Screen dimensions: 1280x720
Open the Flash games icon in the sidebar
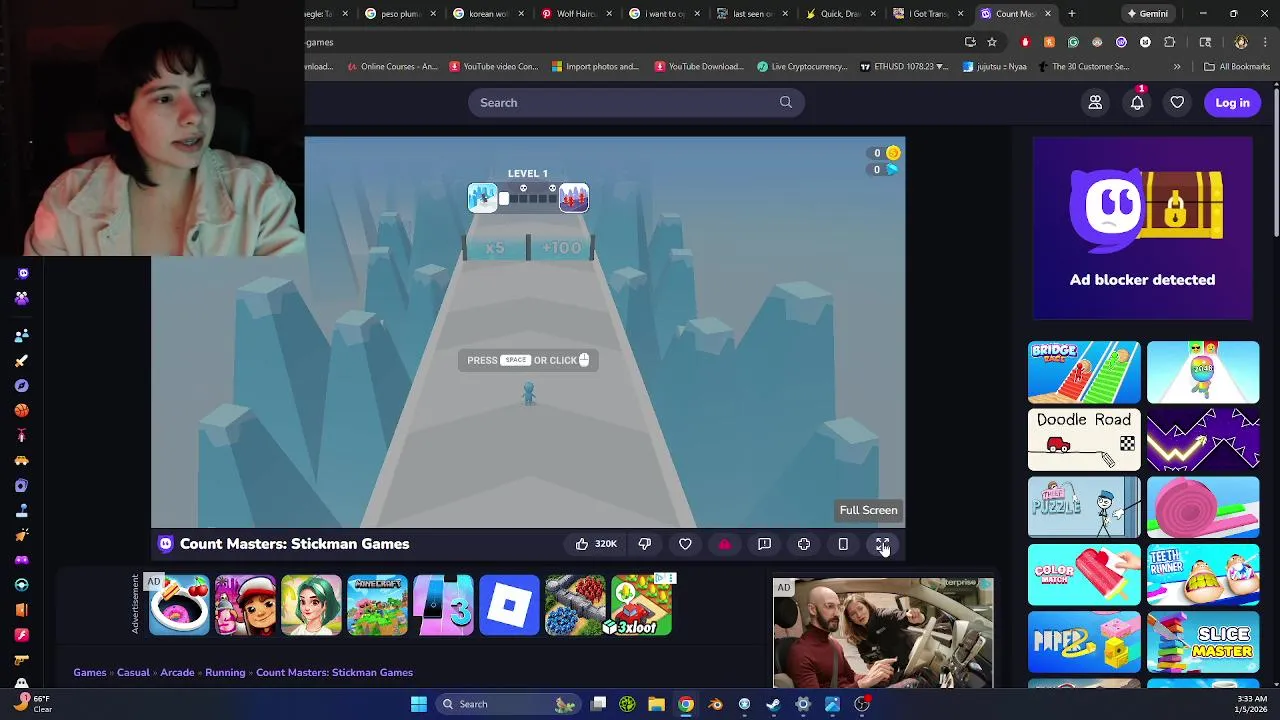(x=22, y=634)
